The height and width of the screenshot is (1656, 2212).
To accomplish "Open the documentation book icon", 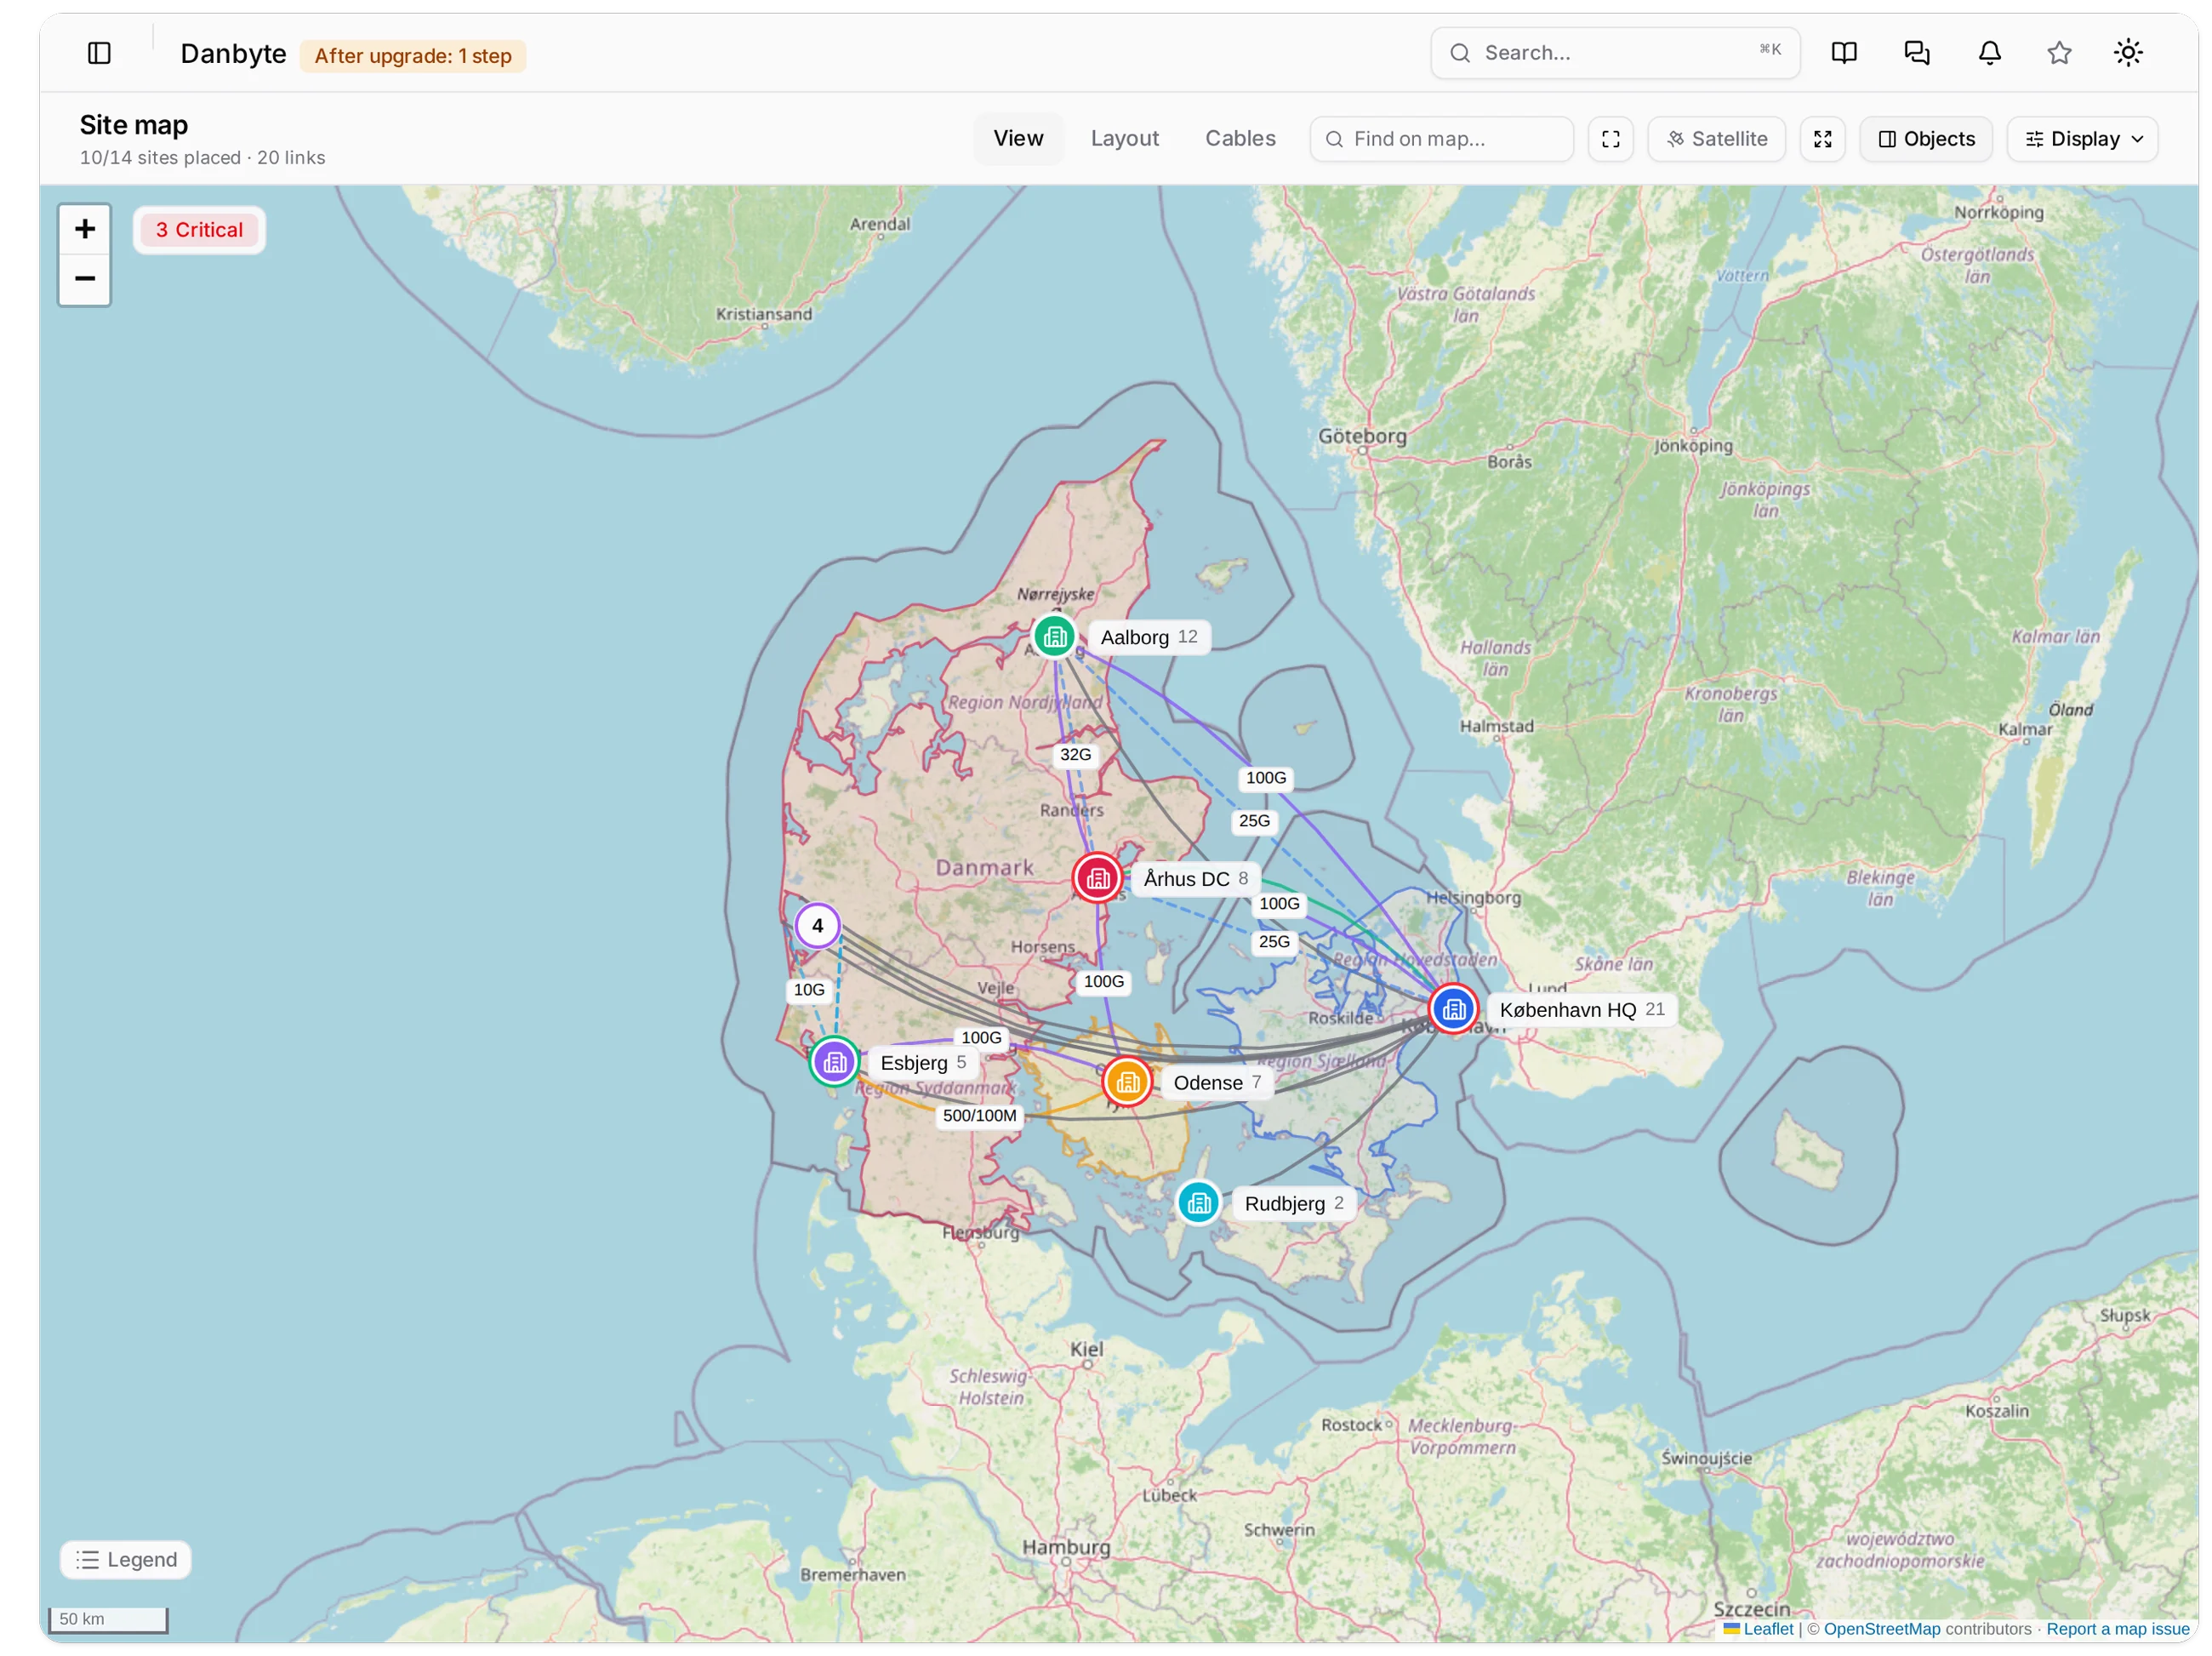I will tap(1844, 53).
